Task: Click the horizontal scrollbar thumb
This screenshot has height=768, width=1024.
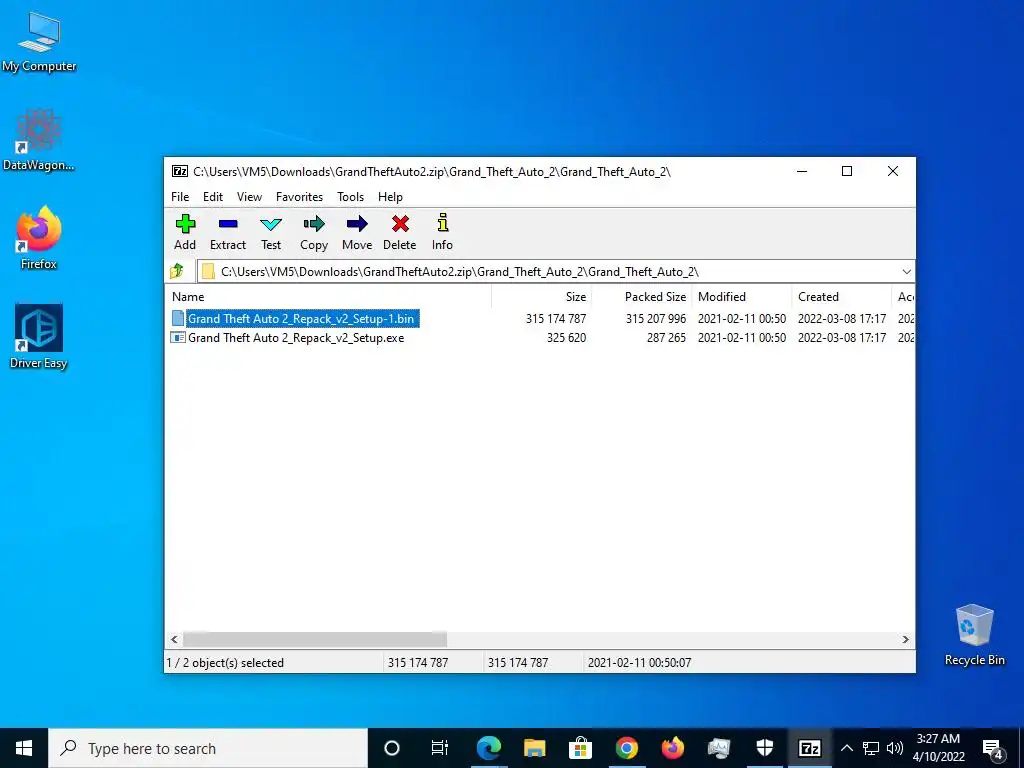Action: pyautogui.click(x=315, y=639)
